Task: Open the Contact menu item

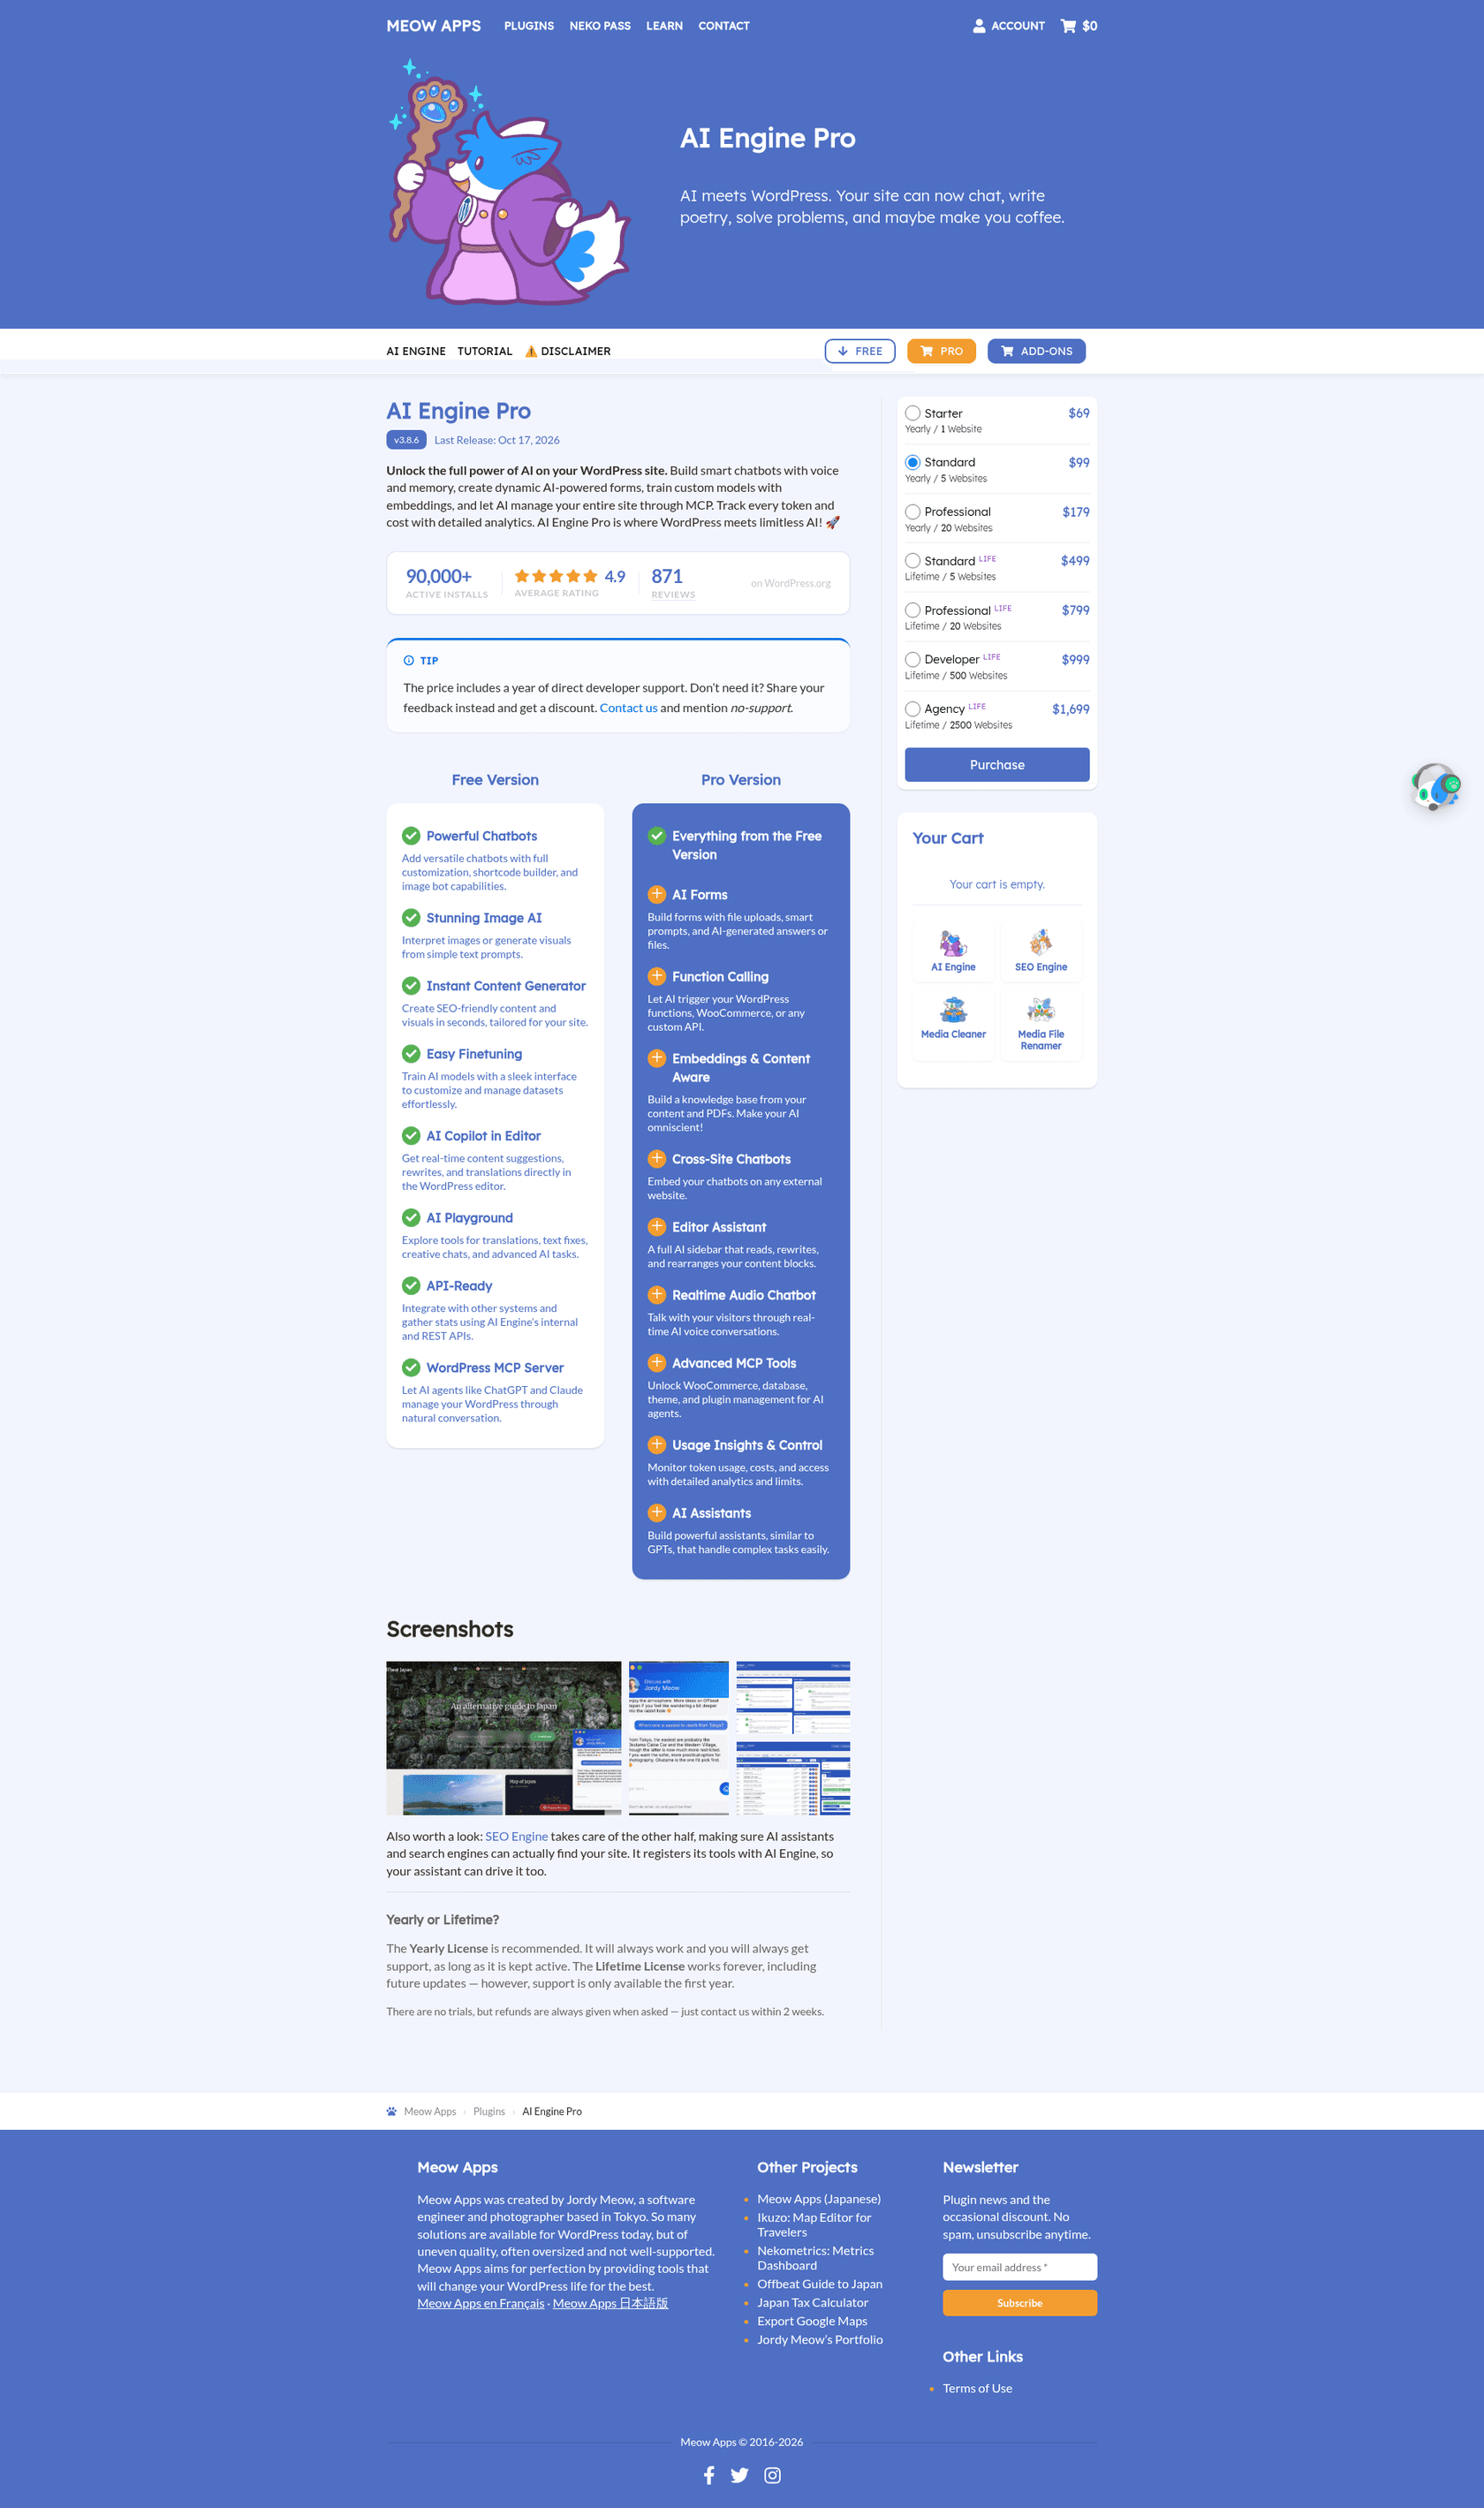Action: [x=724, y=26]
